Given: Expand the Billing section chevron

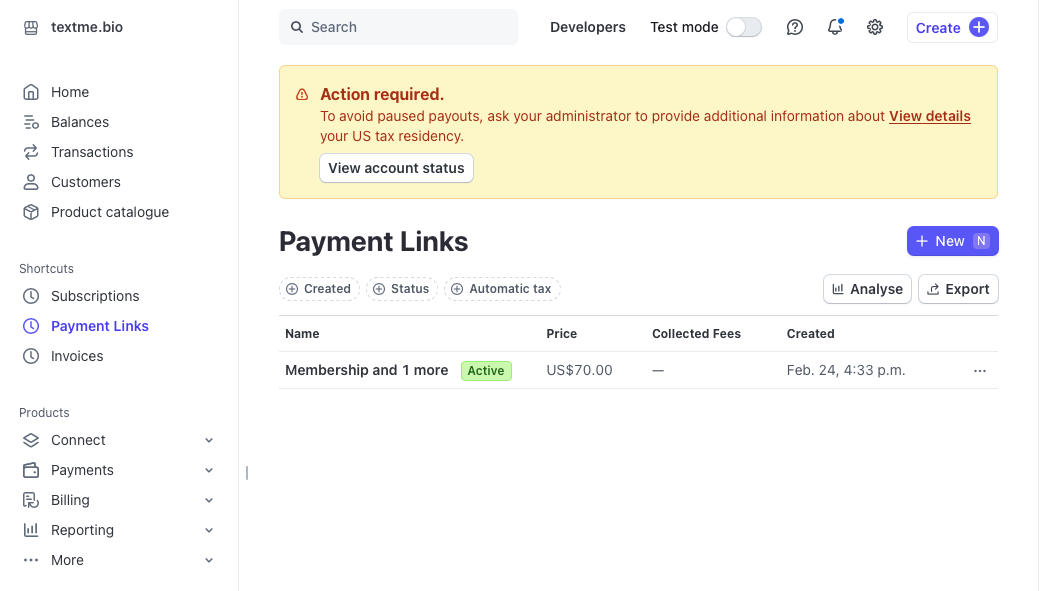Looking at the screenshot, I should pyautogui.click(x=209, y=500).
